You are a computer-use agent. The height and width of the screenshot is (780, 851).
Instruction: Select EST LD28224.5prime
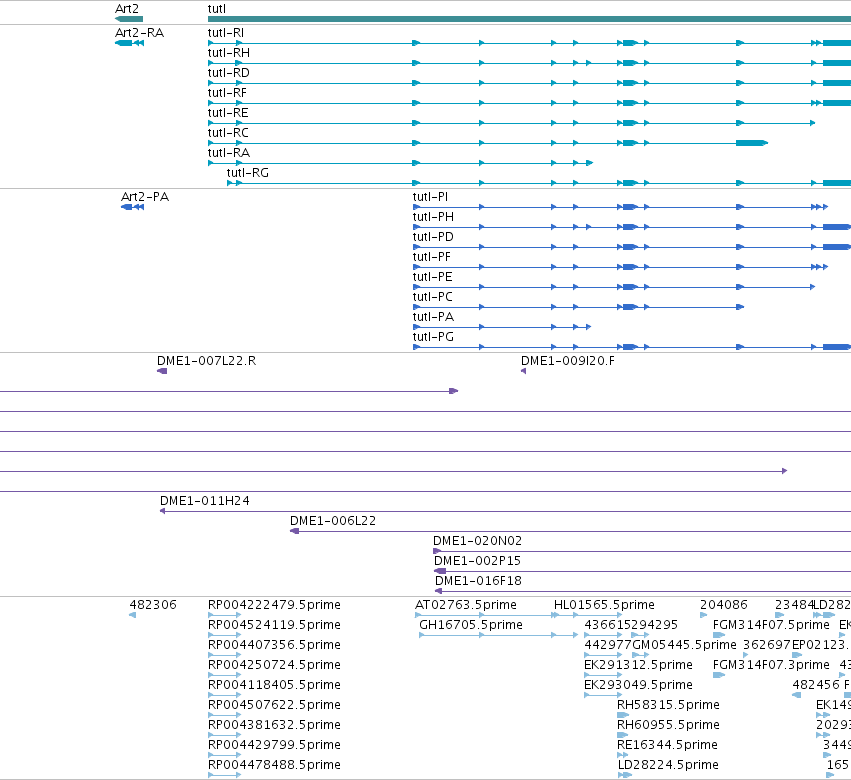[x=668, y=766]
